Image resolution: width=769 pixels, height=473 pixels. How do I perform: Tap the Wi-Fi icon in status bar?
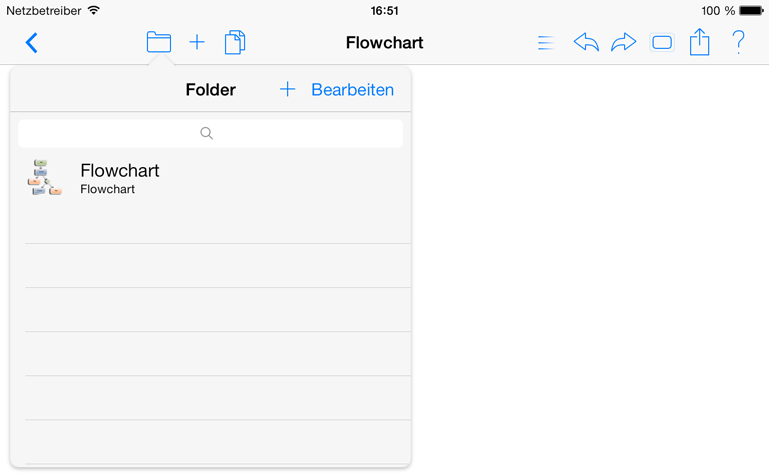click(94, 10)
